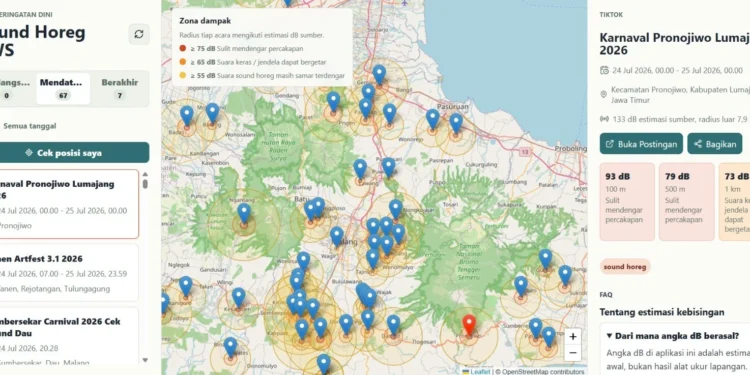Switch to the Mendatang tab
This screenshot has height=375, width=750.
point(63,88)
